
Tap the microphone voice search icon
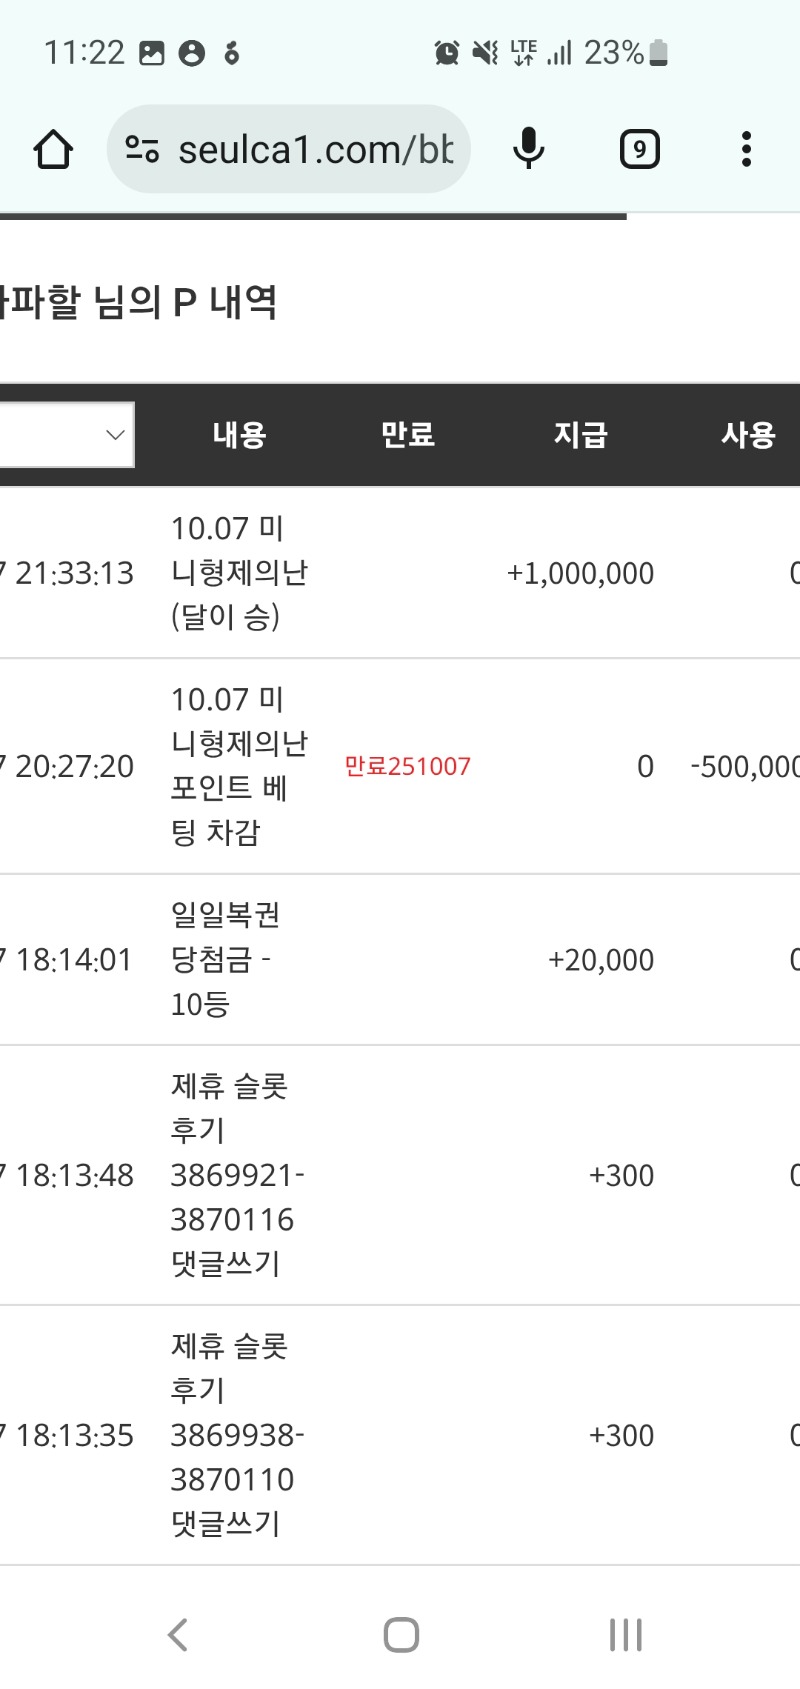pyautogui.click(x=528, y=150)
